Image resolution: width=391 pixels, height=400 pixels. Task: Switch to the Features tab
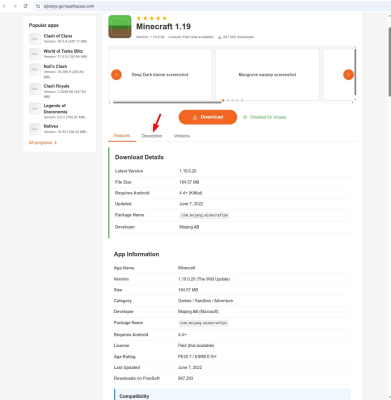pyautogui.click(x=122, y=135)
